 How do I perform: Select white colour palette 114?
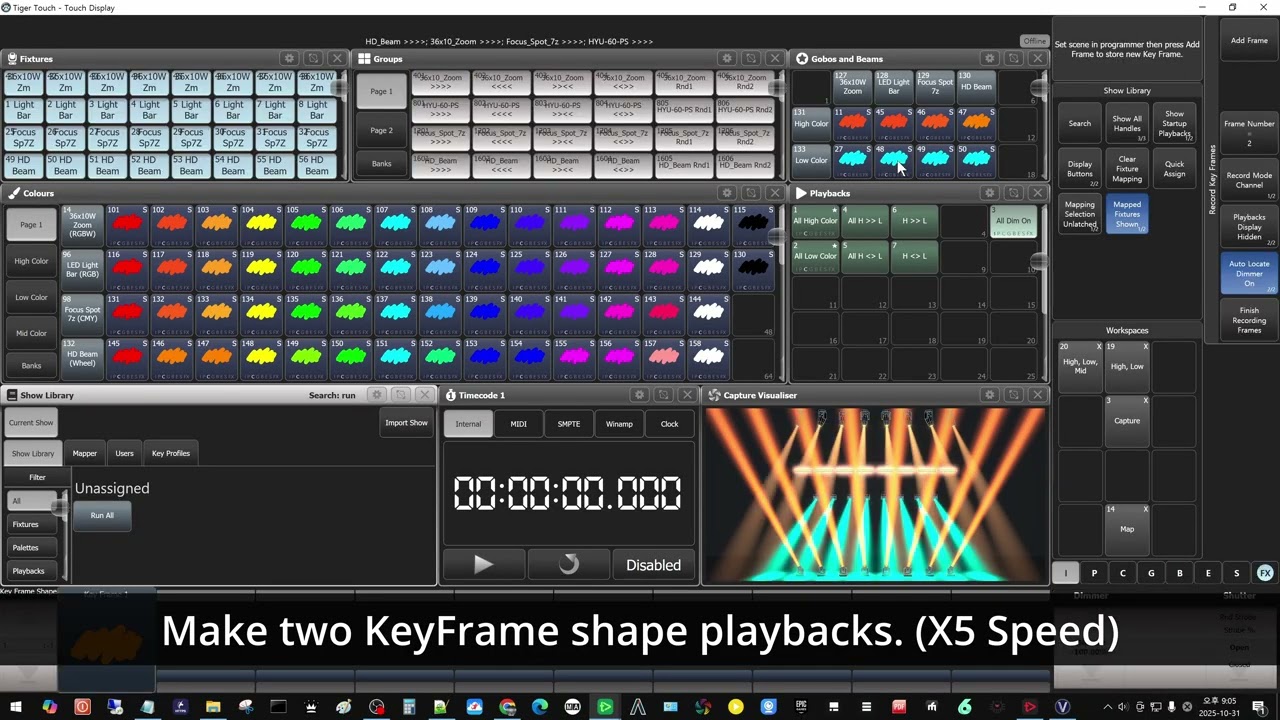(x=708, y=224)
